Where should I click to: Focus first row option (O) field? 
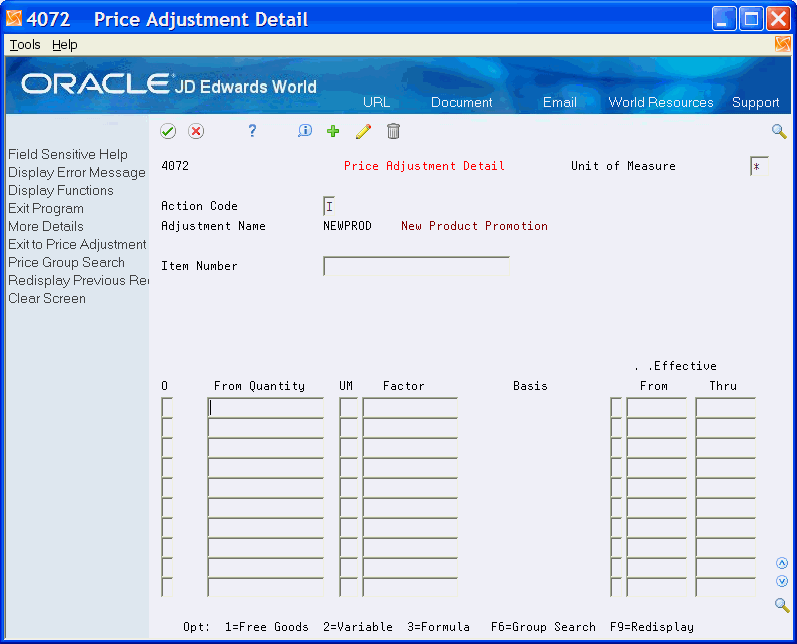pyautogui.click(x=167, y=408)
